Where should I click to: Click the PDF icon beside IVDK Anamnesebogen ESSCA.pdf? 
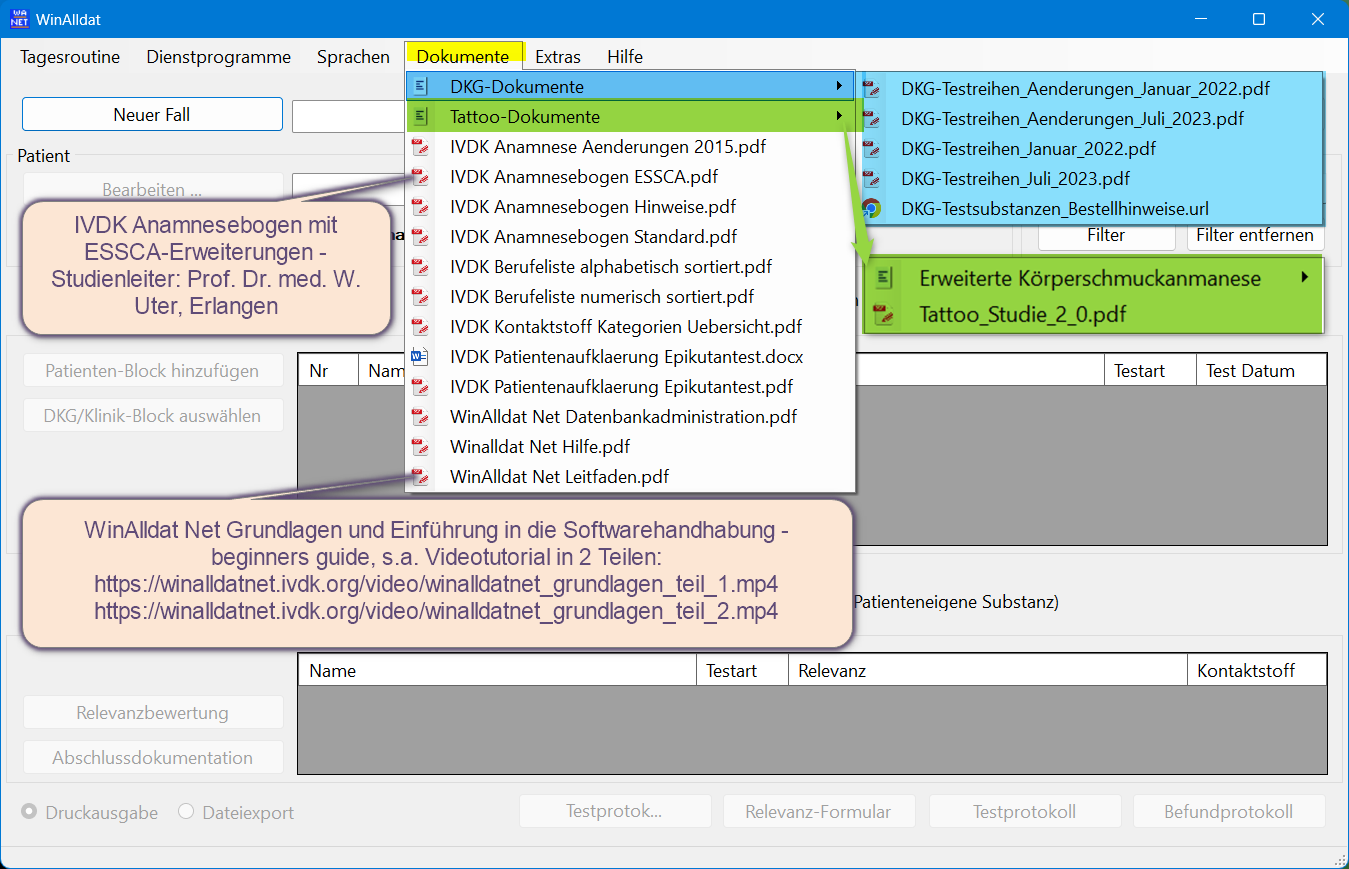point(420,177)
